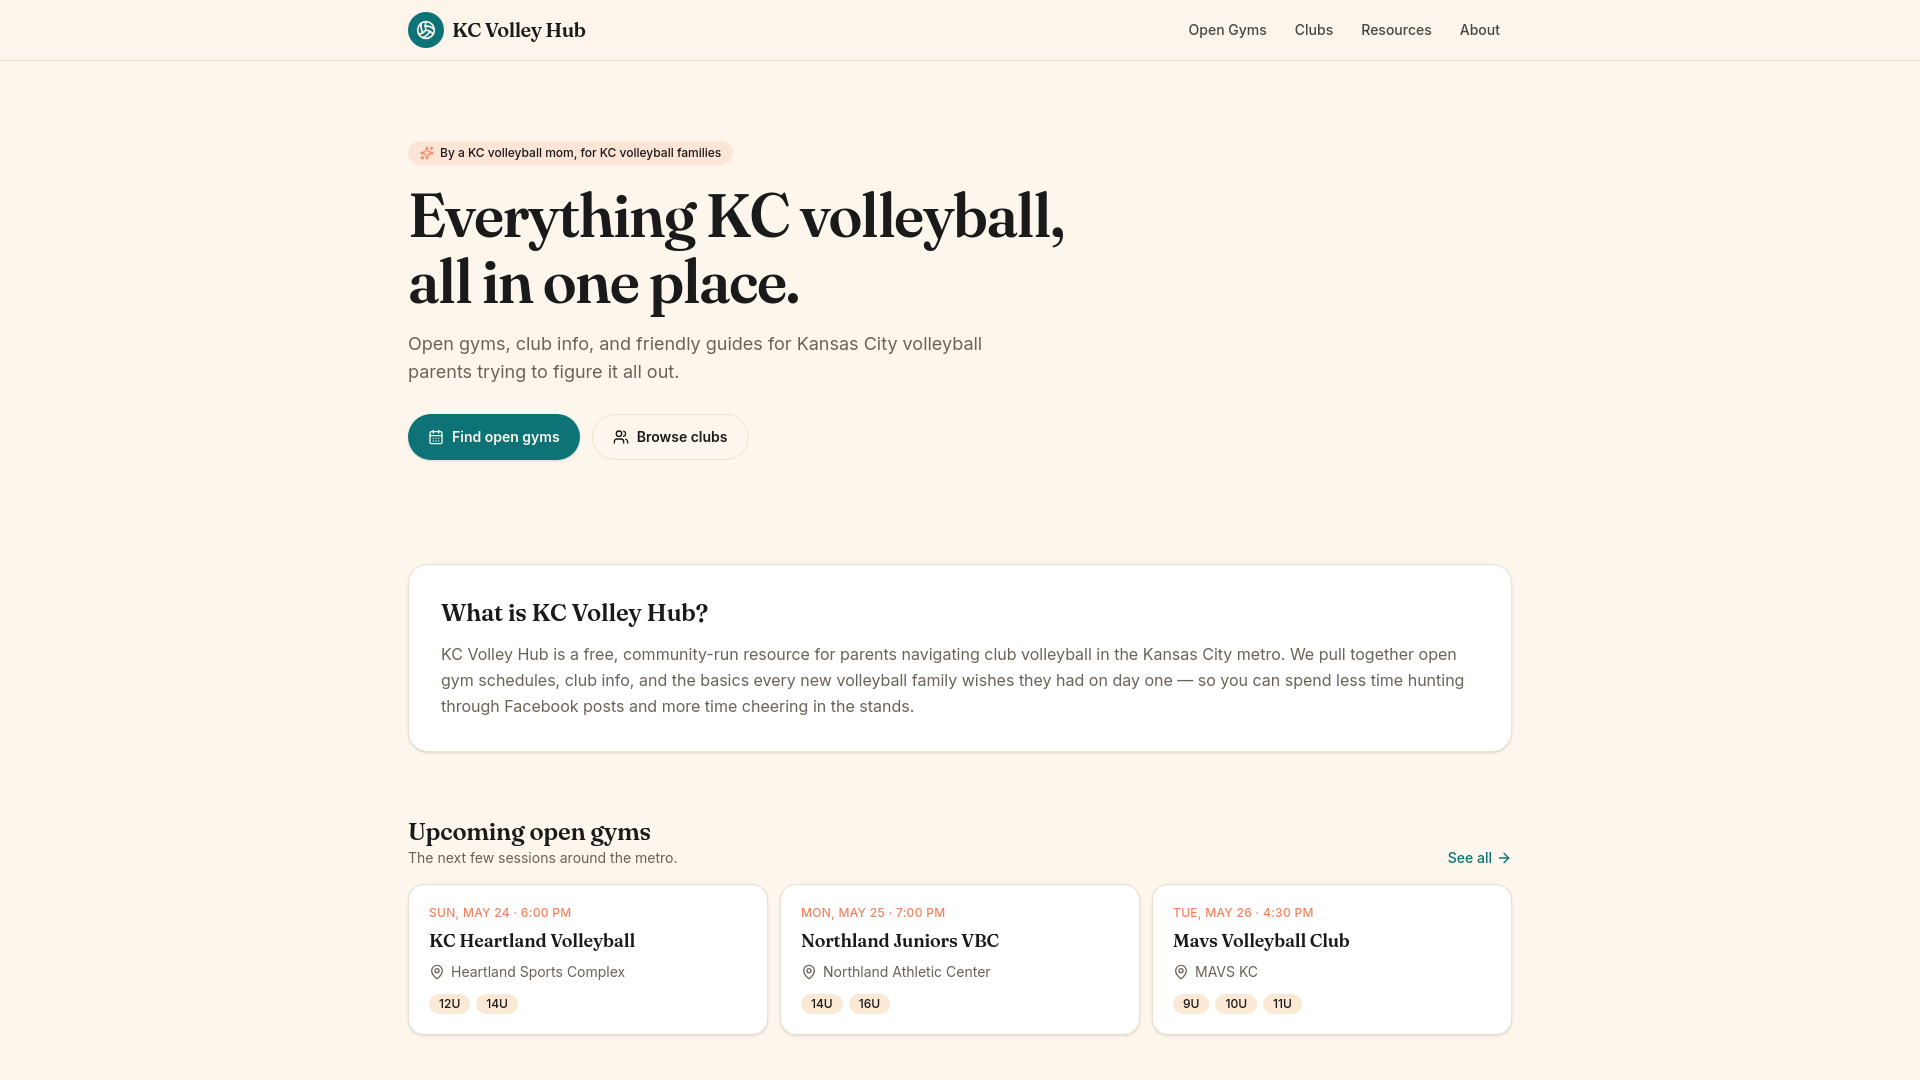Open the KC Heartland Volleyball card

pyautogui.click(x=588, y=959)
